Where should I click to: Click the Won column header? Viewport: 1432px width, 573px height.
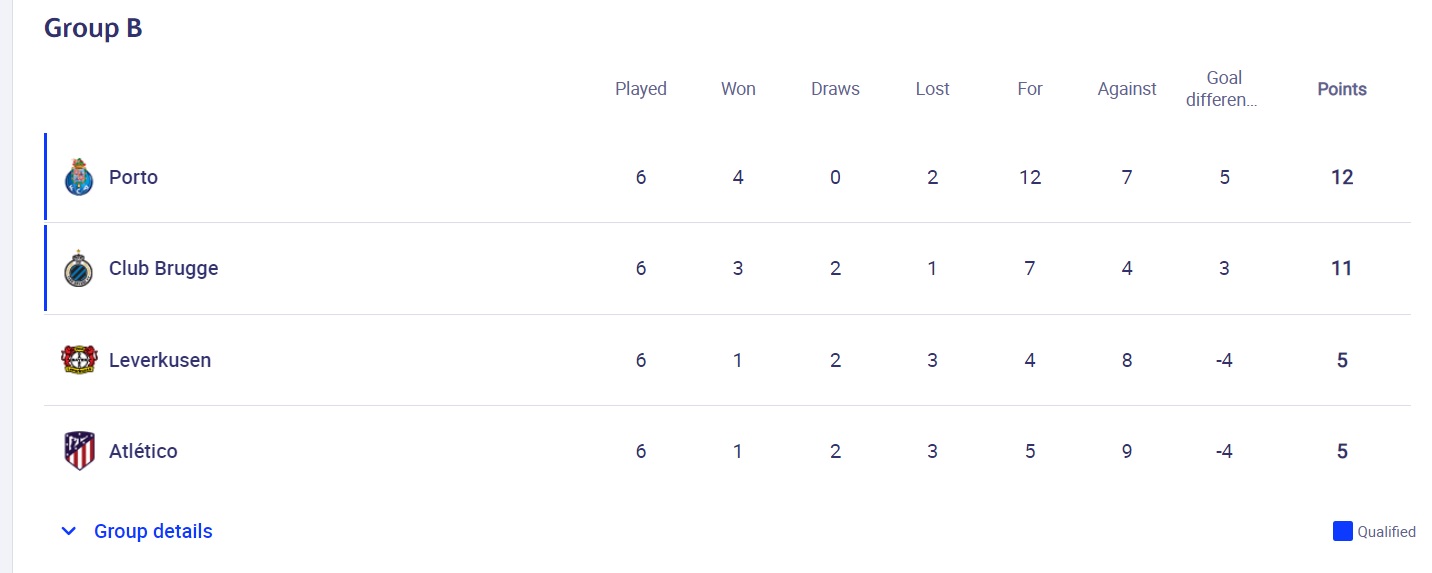coord(738,89)
